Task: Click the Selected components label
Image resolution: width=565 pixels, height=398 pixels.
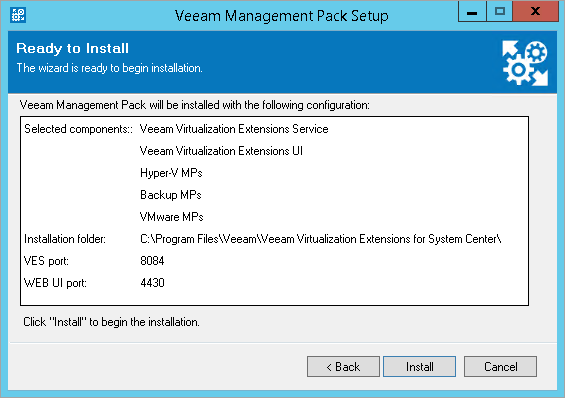Action: (79, 129)
